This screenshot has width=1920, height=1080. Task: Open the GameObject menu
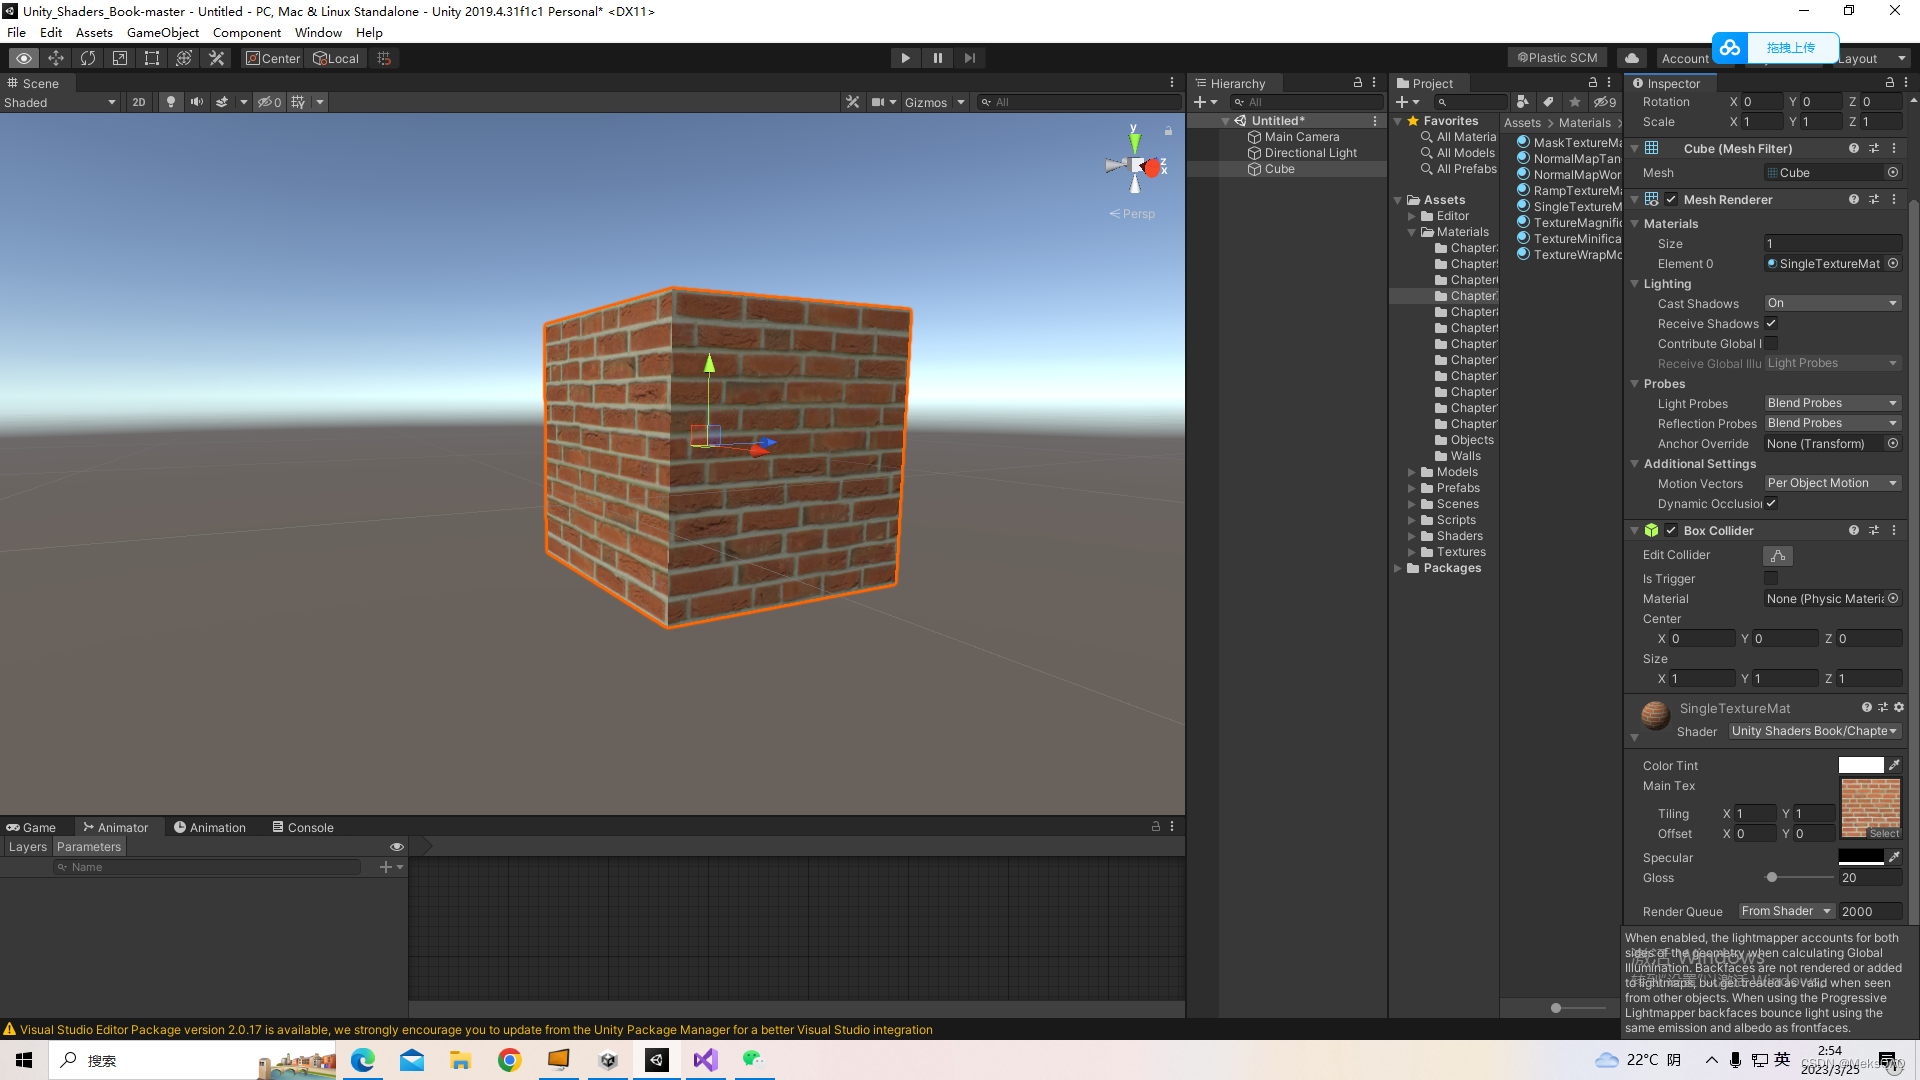pos(162,32)
